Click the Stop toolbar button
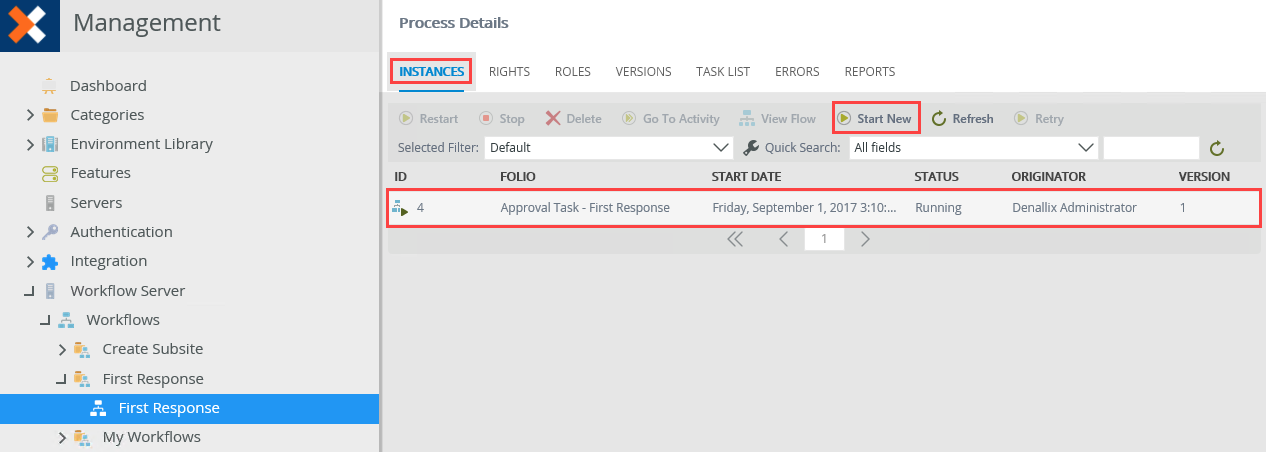The height and width of the screenshot is (452, 1266). pos(502,118)
